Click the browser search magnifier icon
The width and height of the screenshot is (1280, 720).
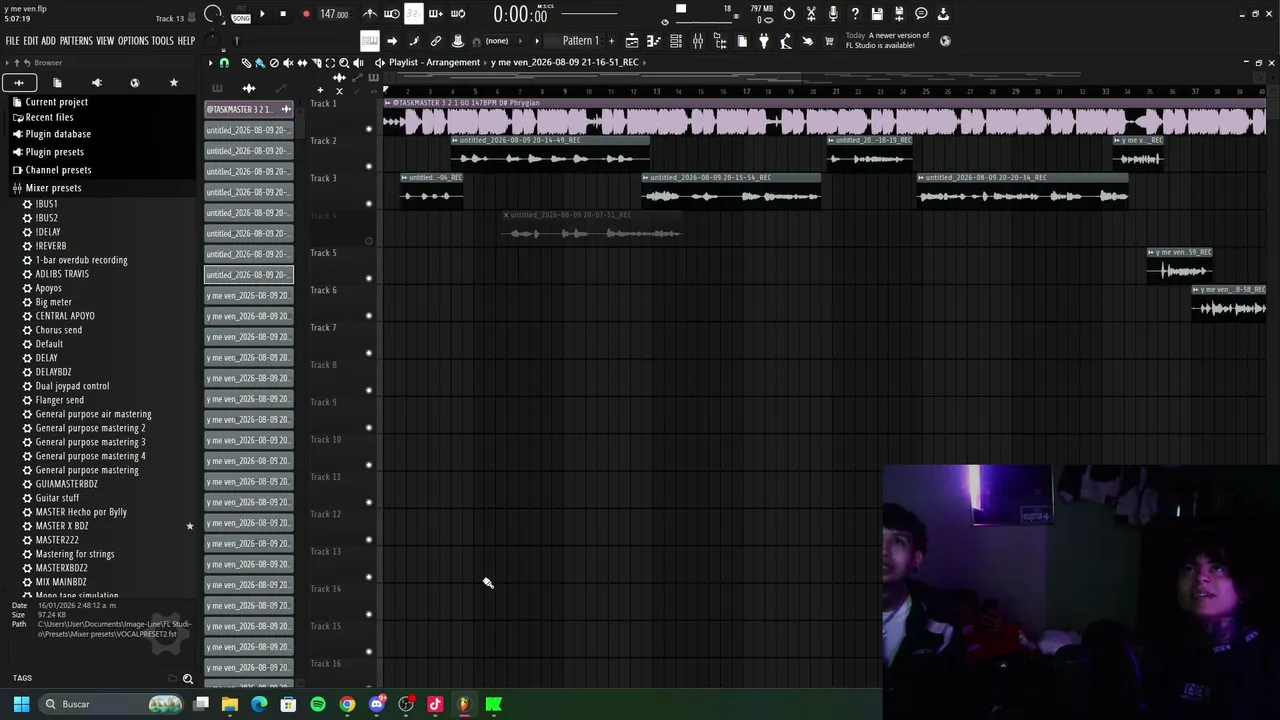[188, 679]
